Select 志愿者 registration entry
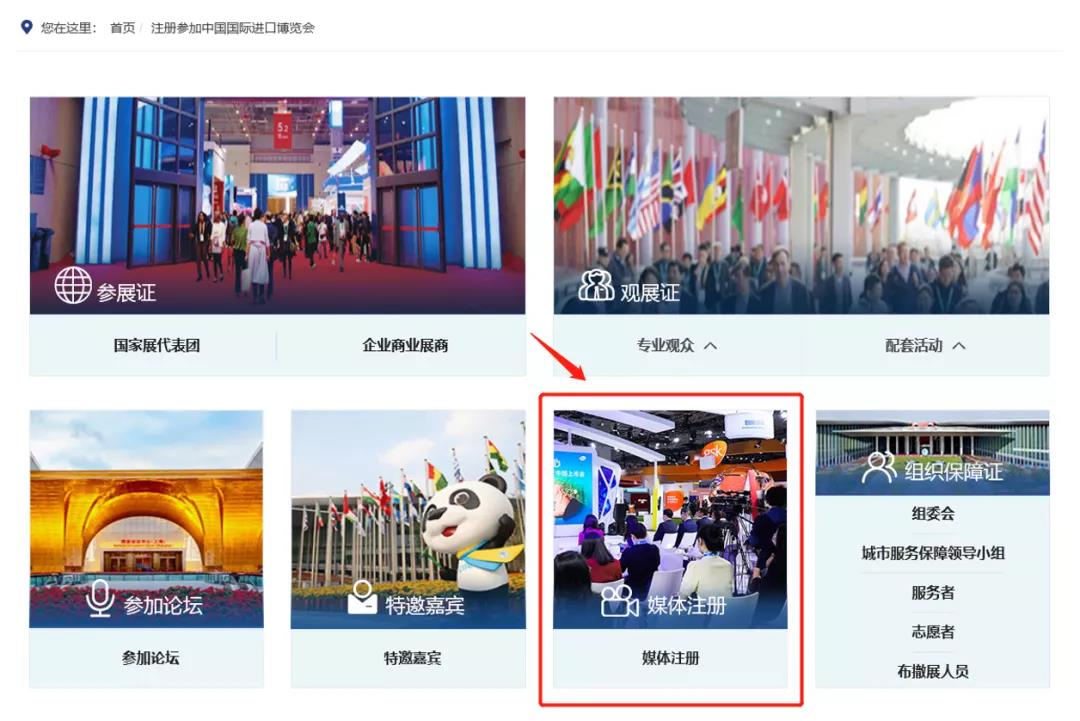This screenshot has height=721, width=1080. pyautogui.click(x=932, y=632)
